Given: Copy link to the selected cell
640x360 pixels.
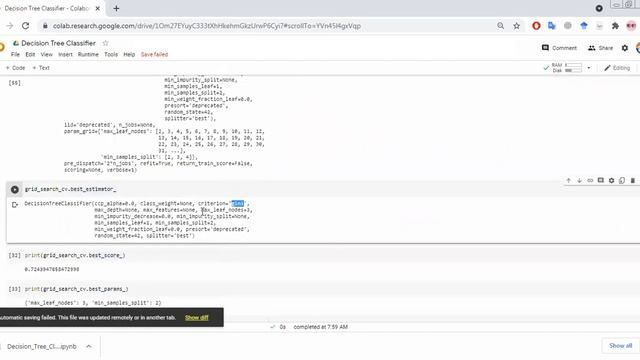Looking at the screenshot, I should pos(590,180).
